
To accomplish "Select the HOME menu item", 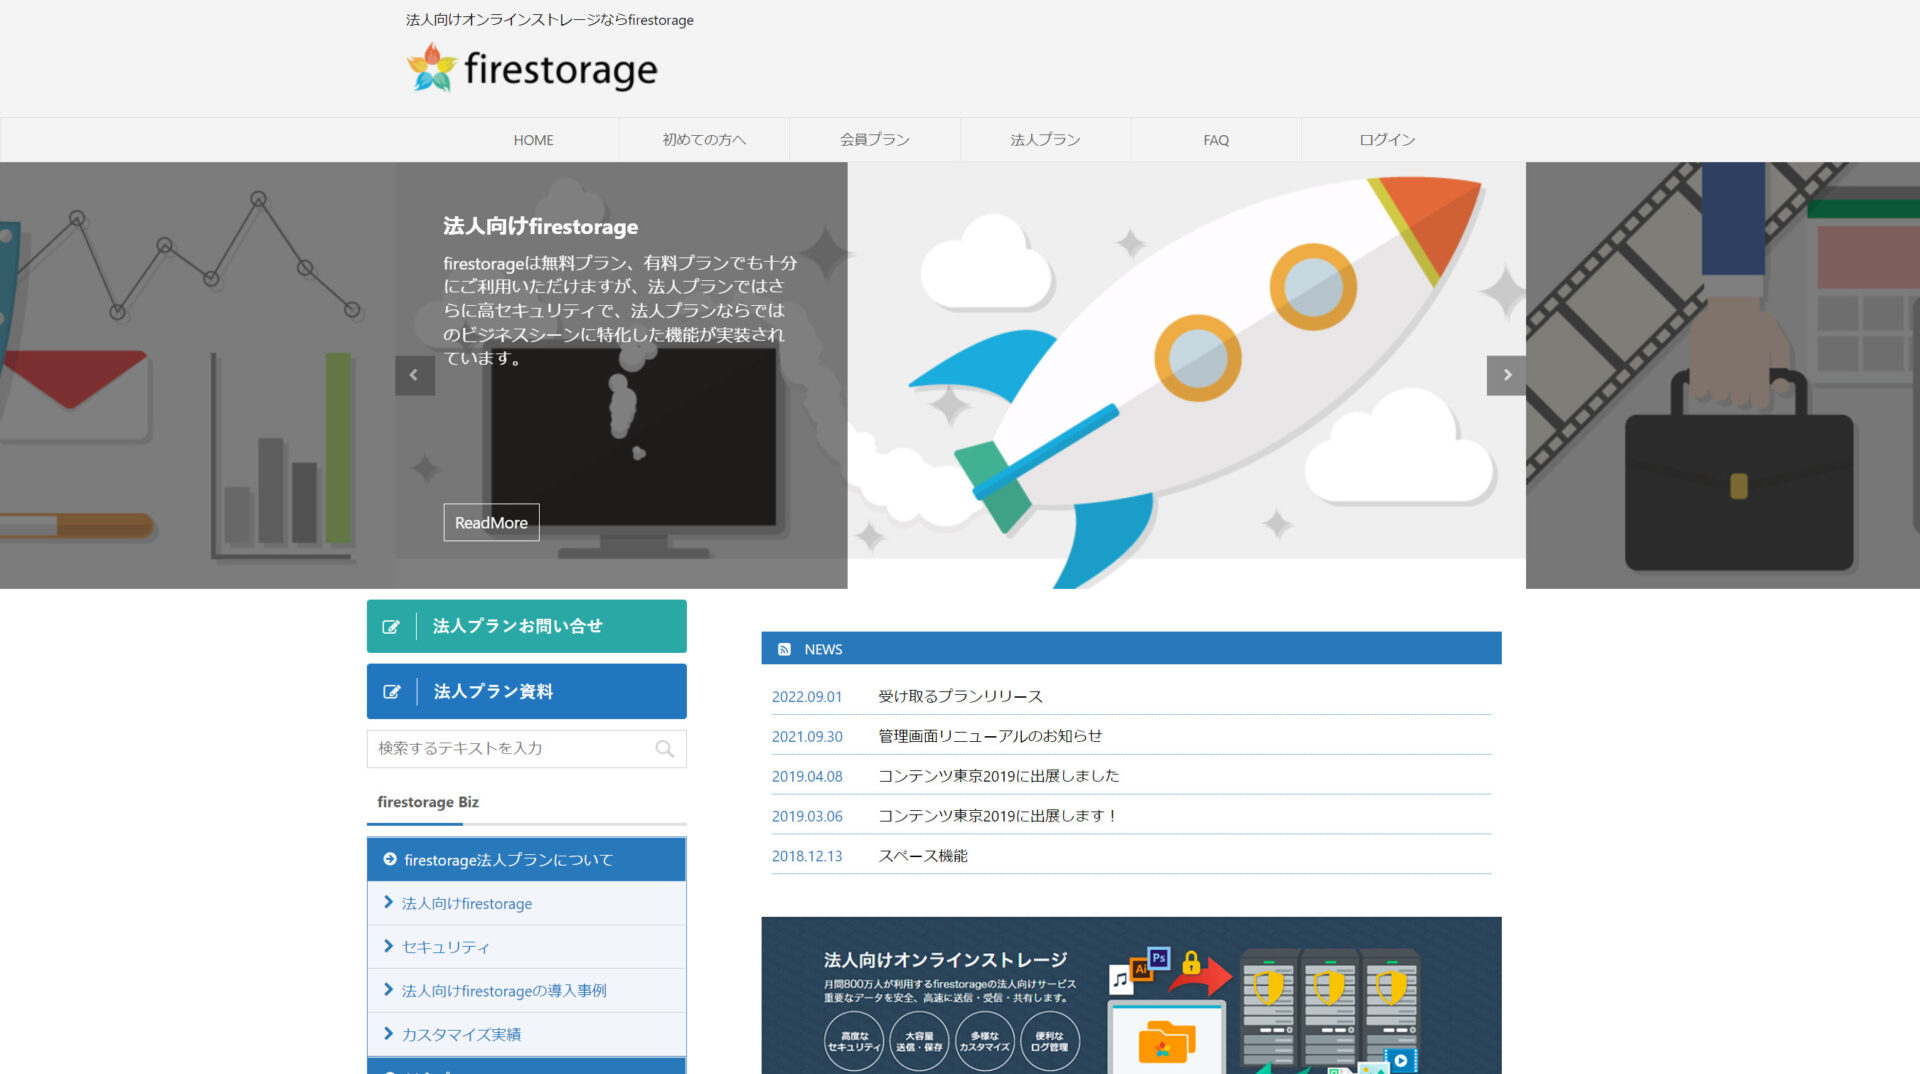I will coord(533,140).
